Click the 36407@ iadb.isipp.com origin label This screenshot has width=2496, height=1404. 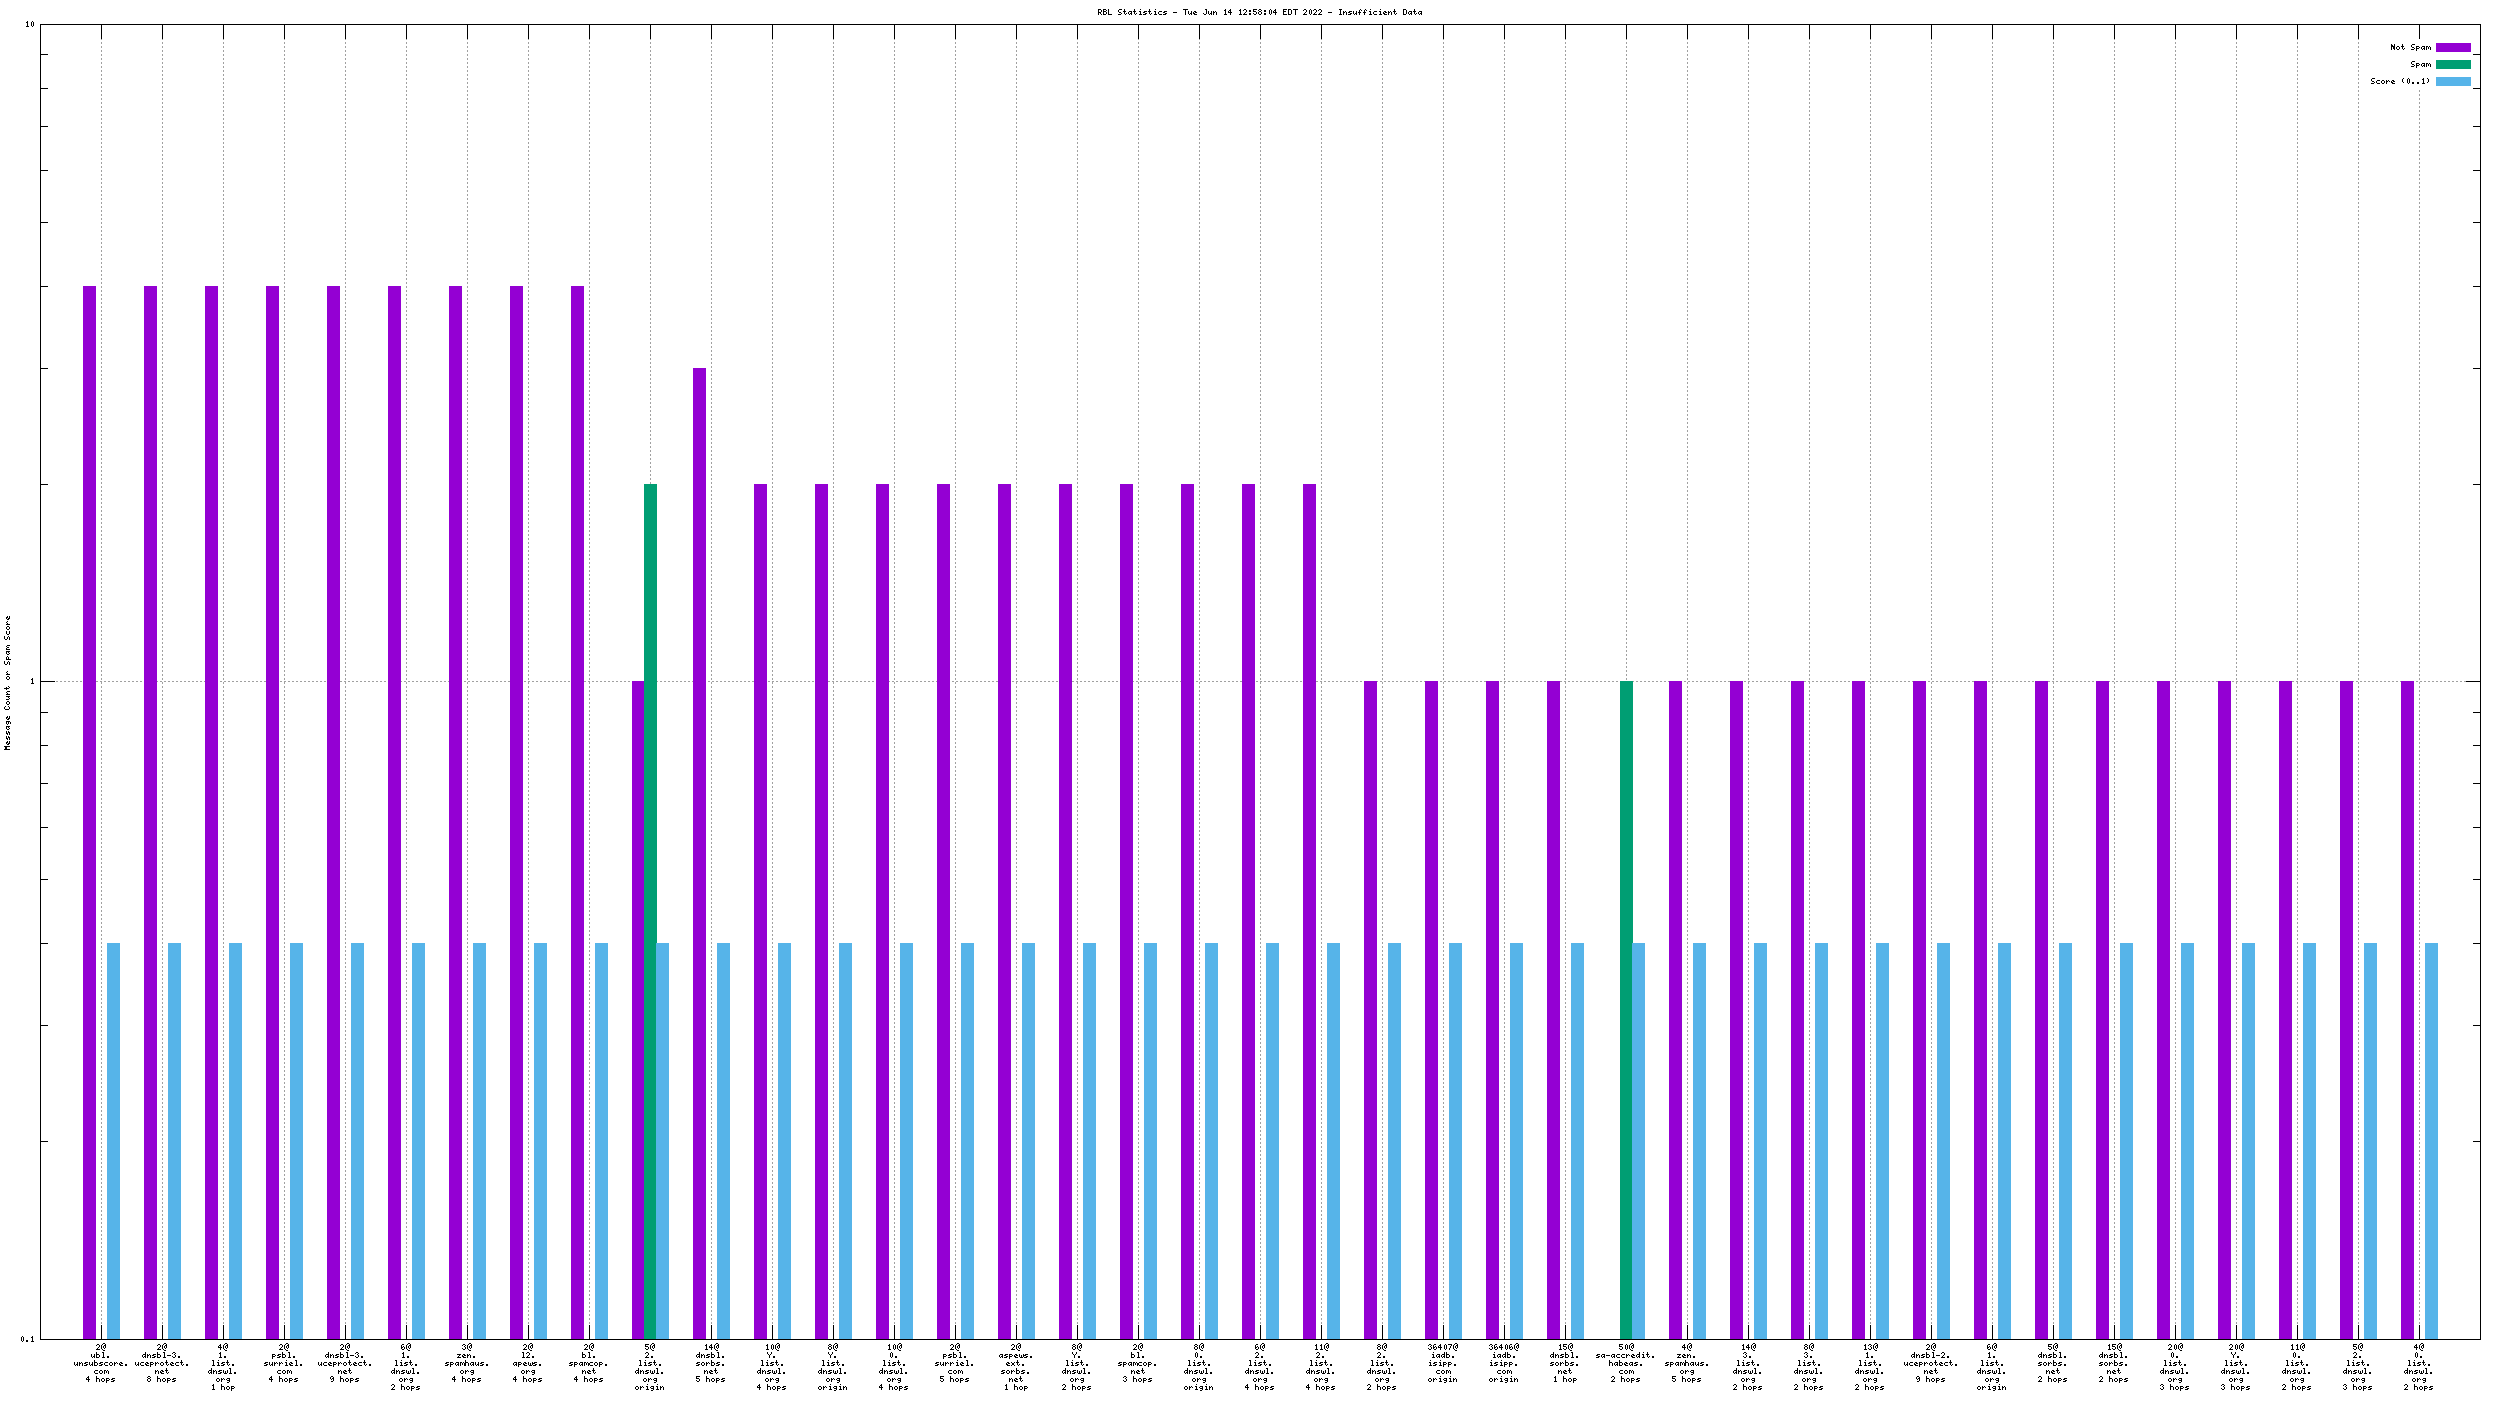pyautogui.click(x=1442, y=1363)
